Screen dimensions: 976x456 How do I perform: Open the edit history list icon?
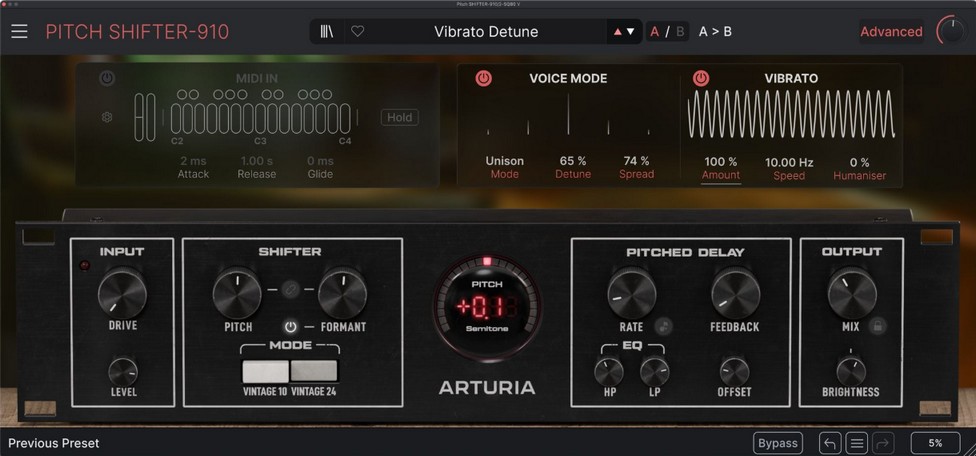857,444
